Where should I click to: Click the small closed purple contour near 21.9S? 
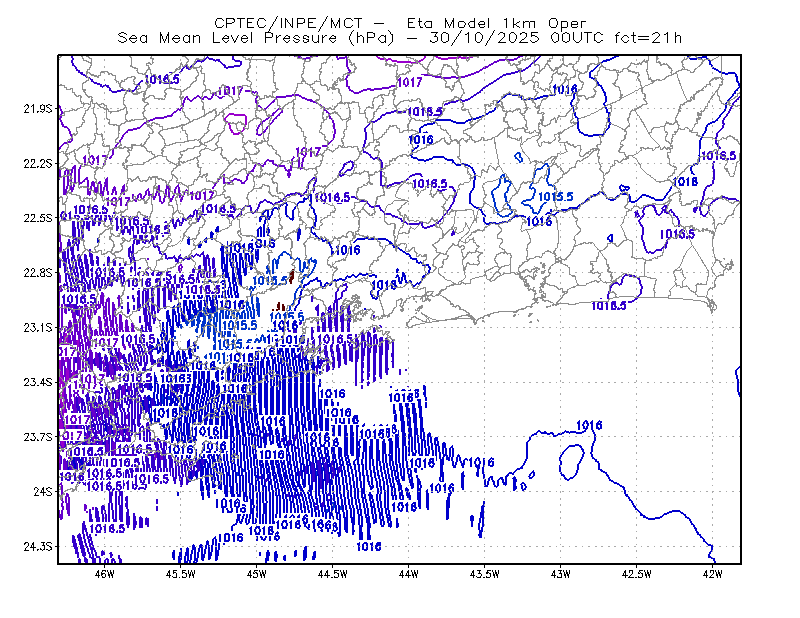[x=236, y=124]
